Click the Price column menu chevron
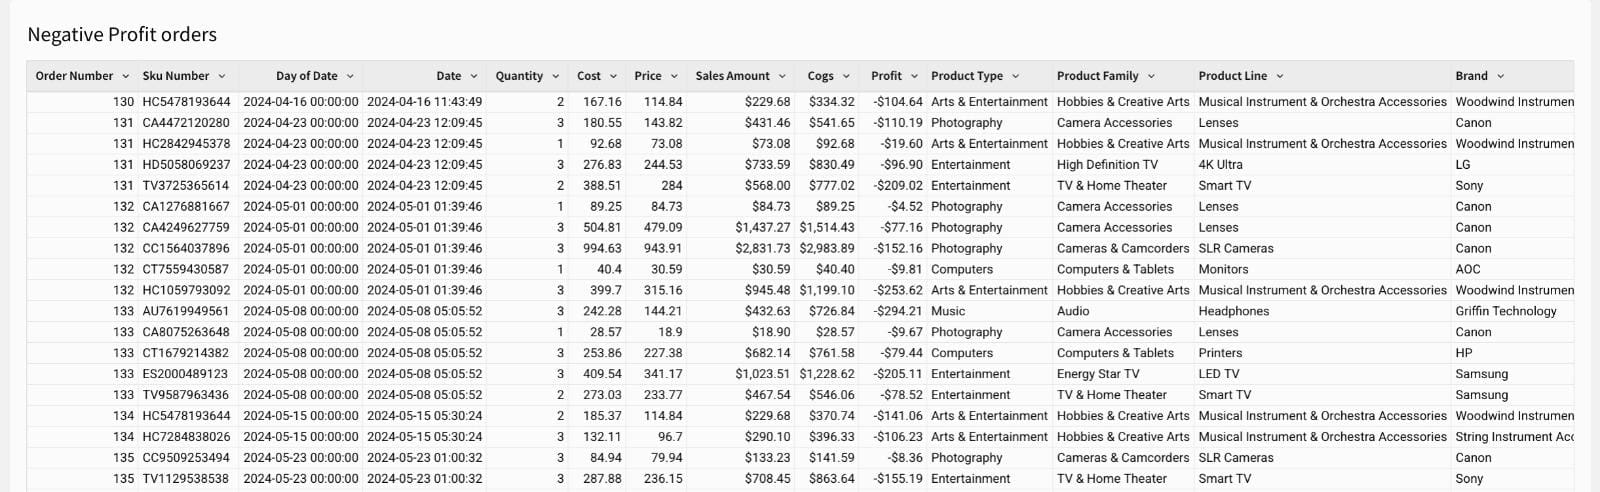This screenshot has height=492, width=1600. 674,76
